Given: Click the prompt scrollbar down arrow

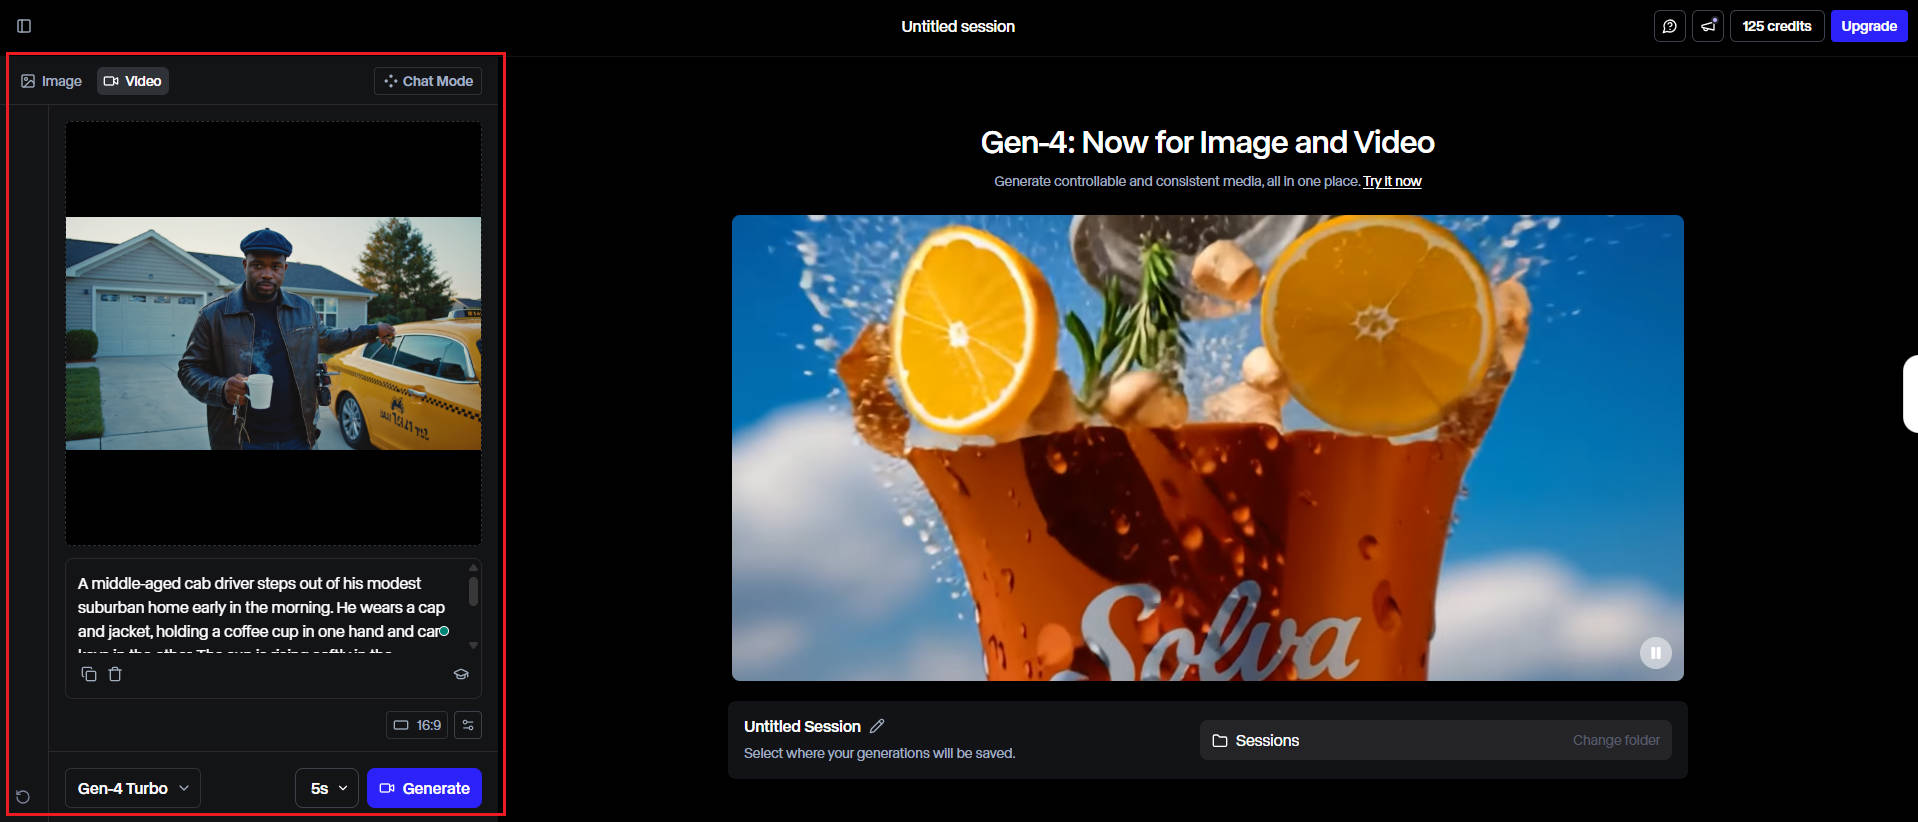Looking at the screenshot, I should (473, 645).
